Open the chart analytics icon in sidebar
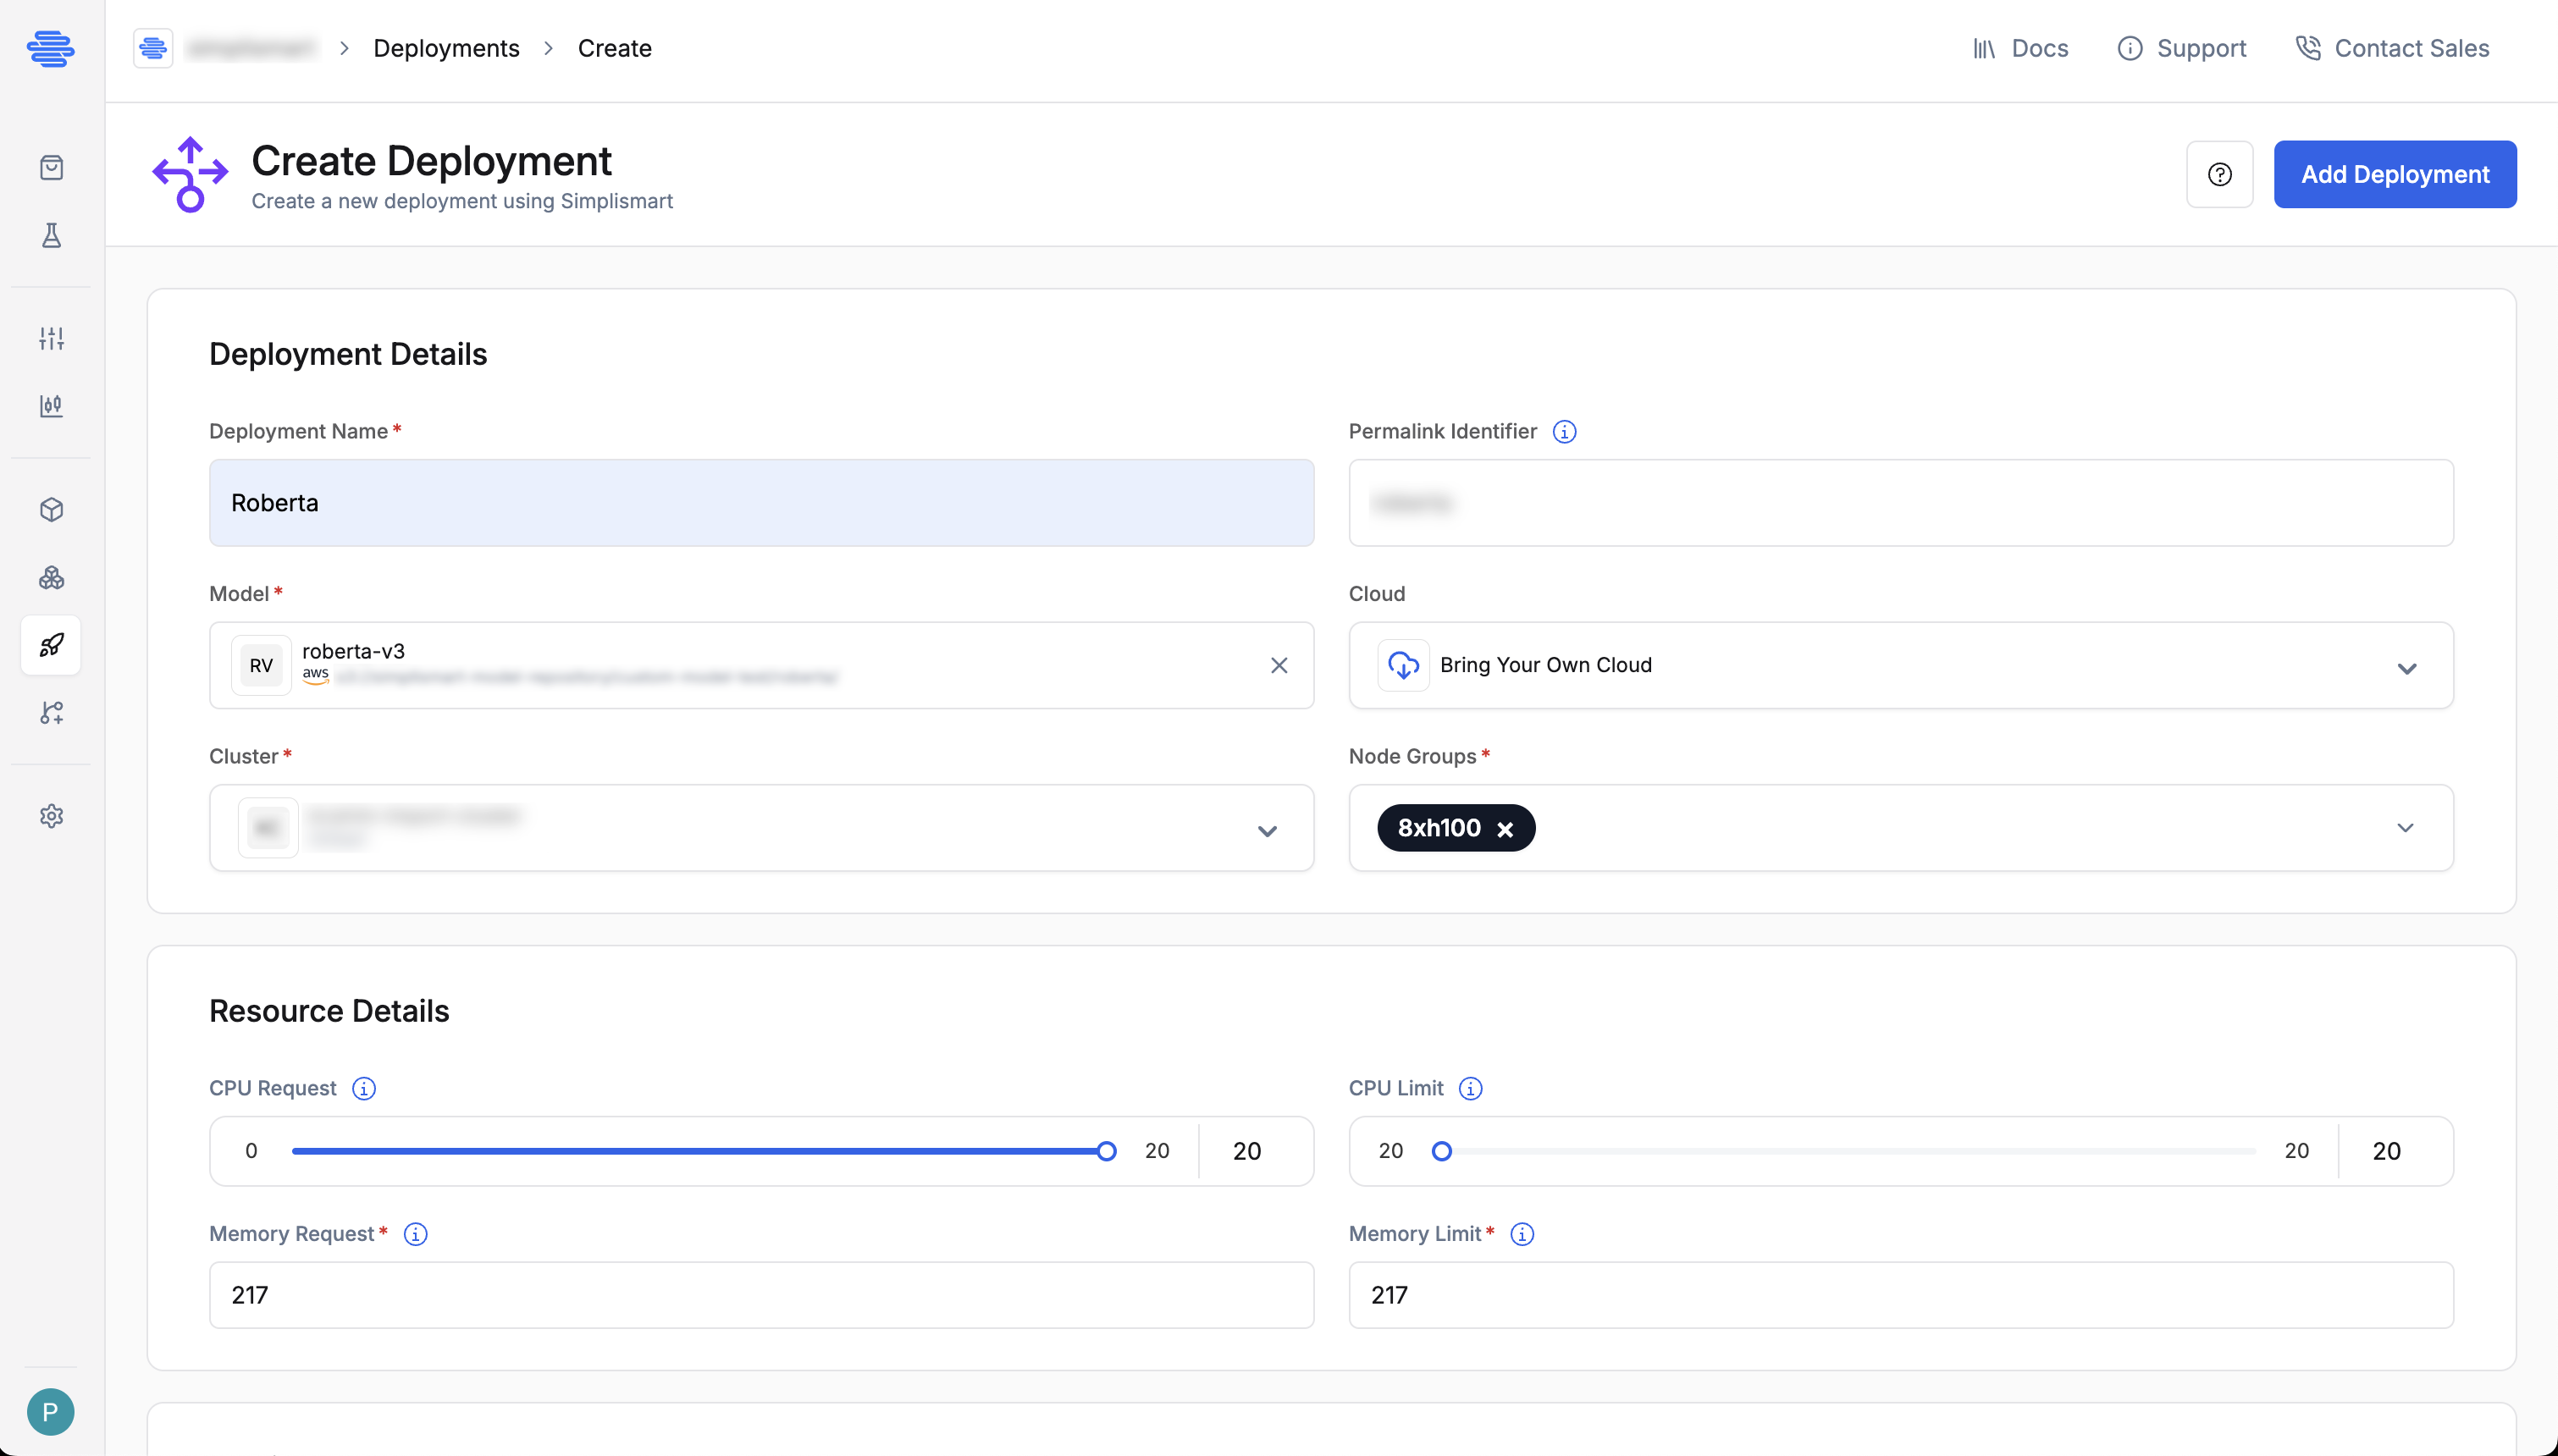 point(51,406)
